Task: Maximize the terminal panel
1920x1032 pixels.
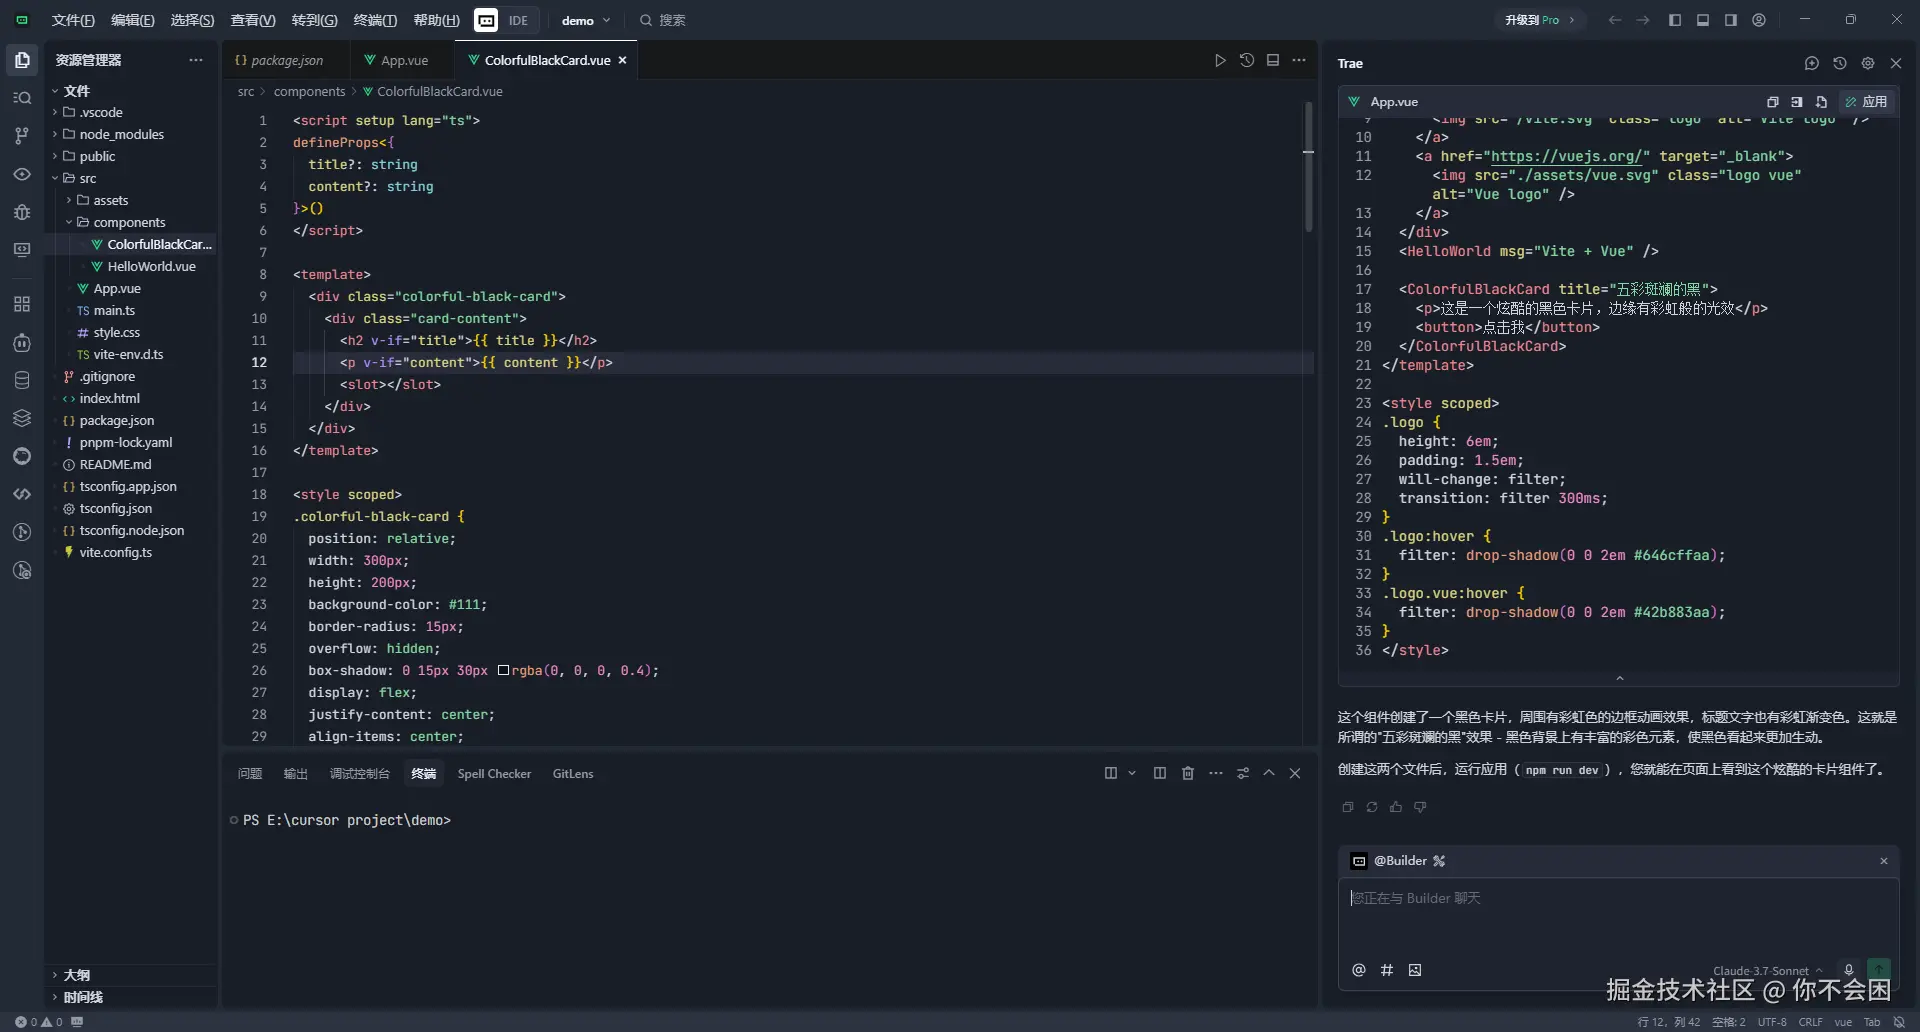Action: click(x=1269, y=773)
